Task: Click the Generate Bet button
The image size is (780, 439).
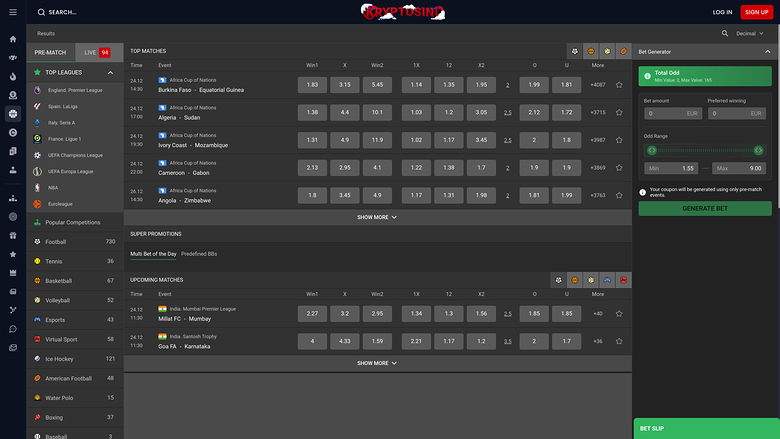Action: [x=705, y=208]
